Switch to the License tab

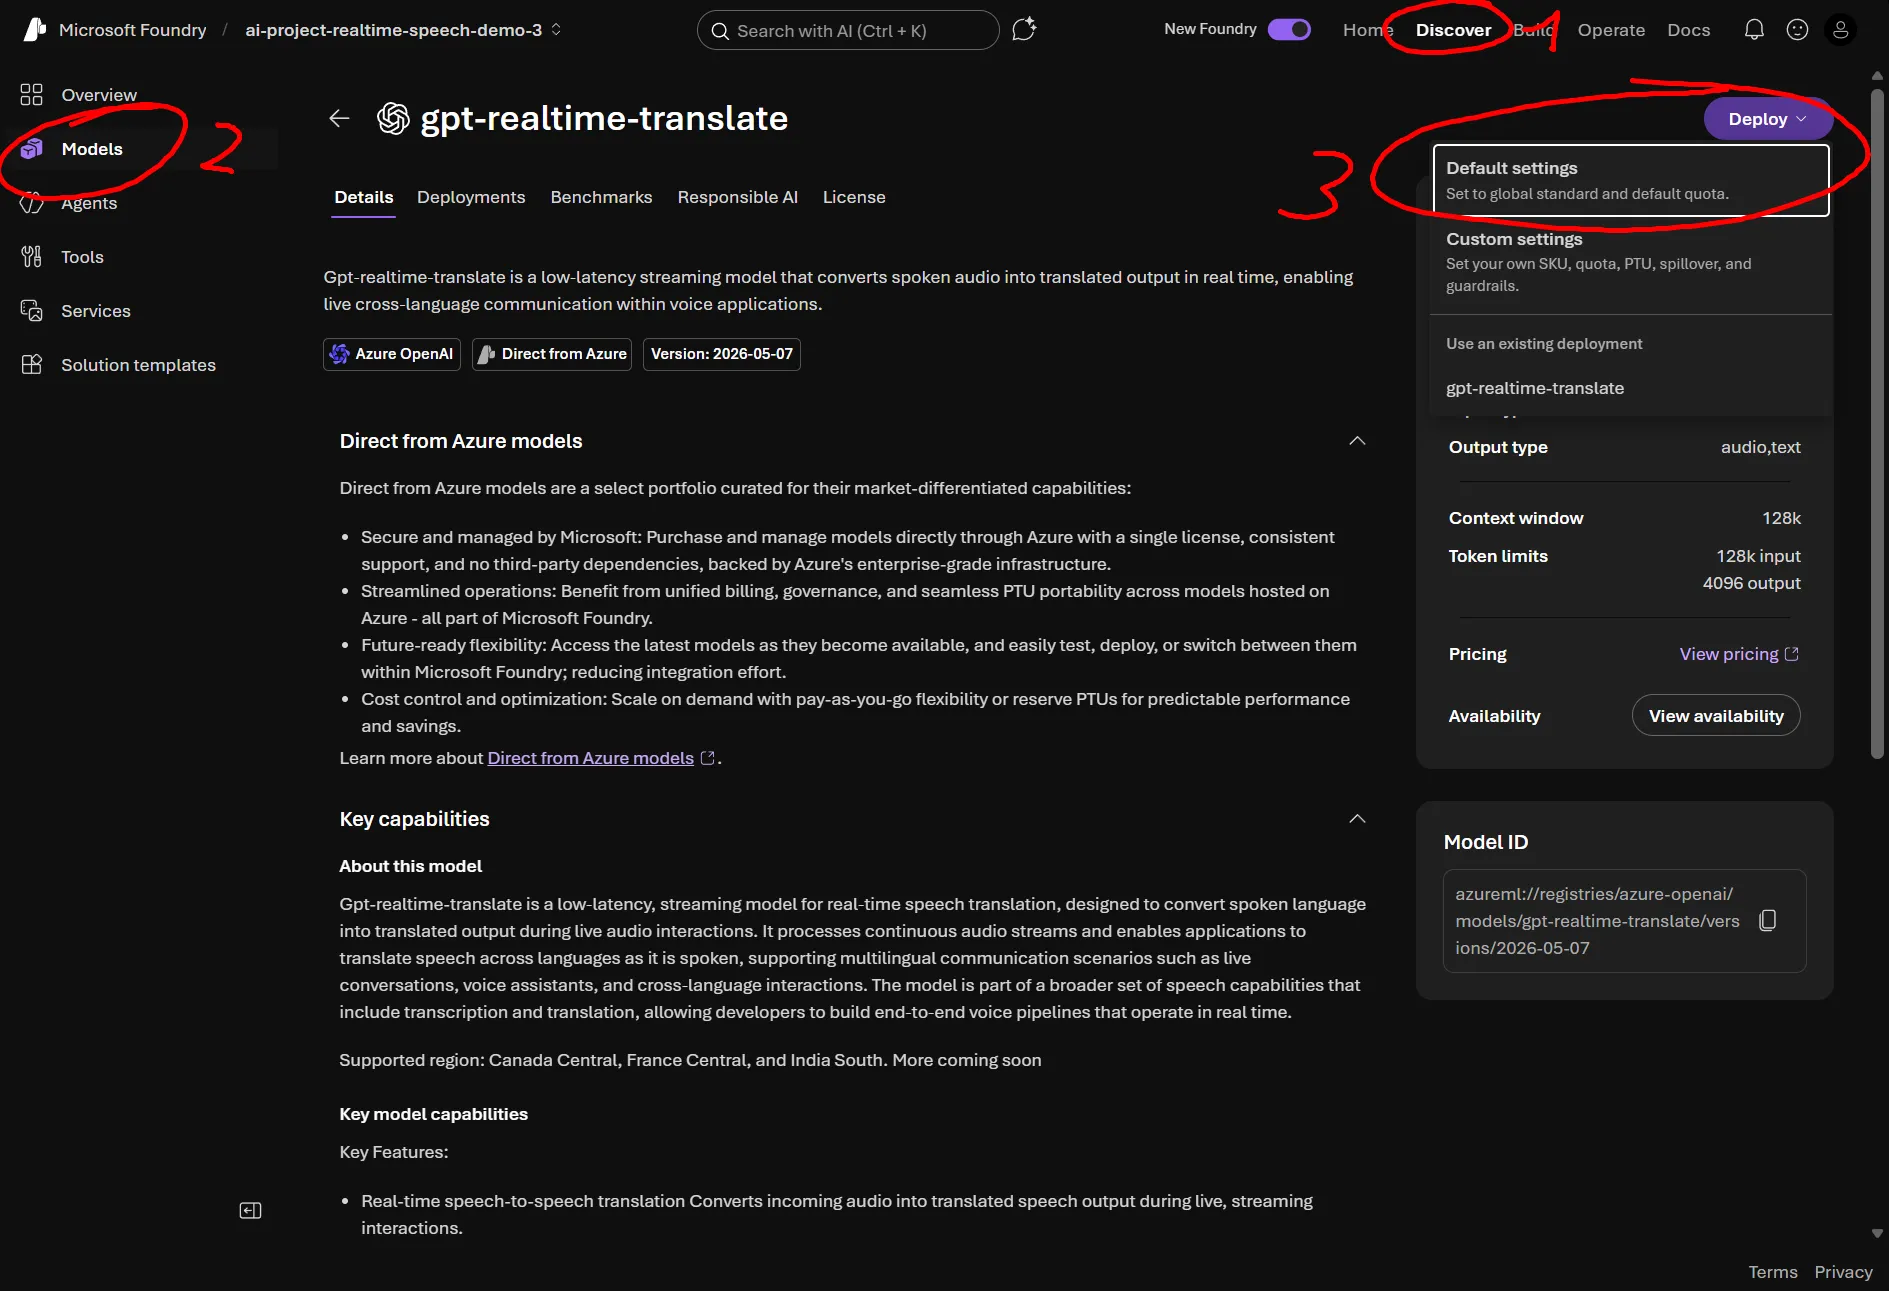tap(854, 197)
